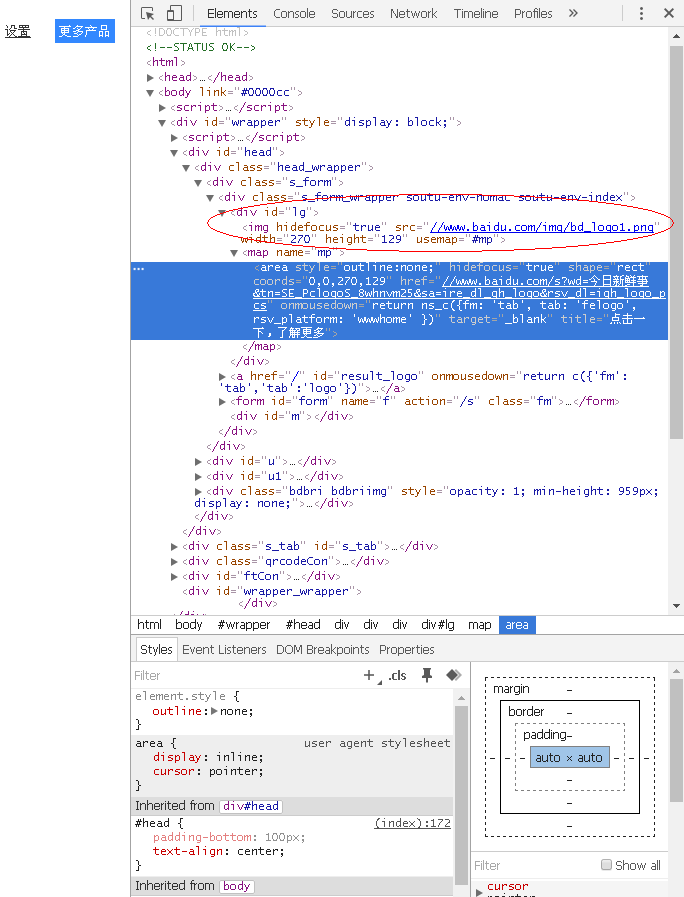This screenshot has width=684, height=897.
Task: Collapse the map name mp node
Action: [234, 253]
